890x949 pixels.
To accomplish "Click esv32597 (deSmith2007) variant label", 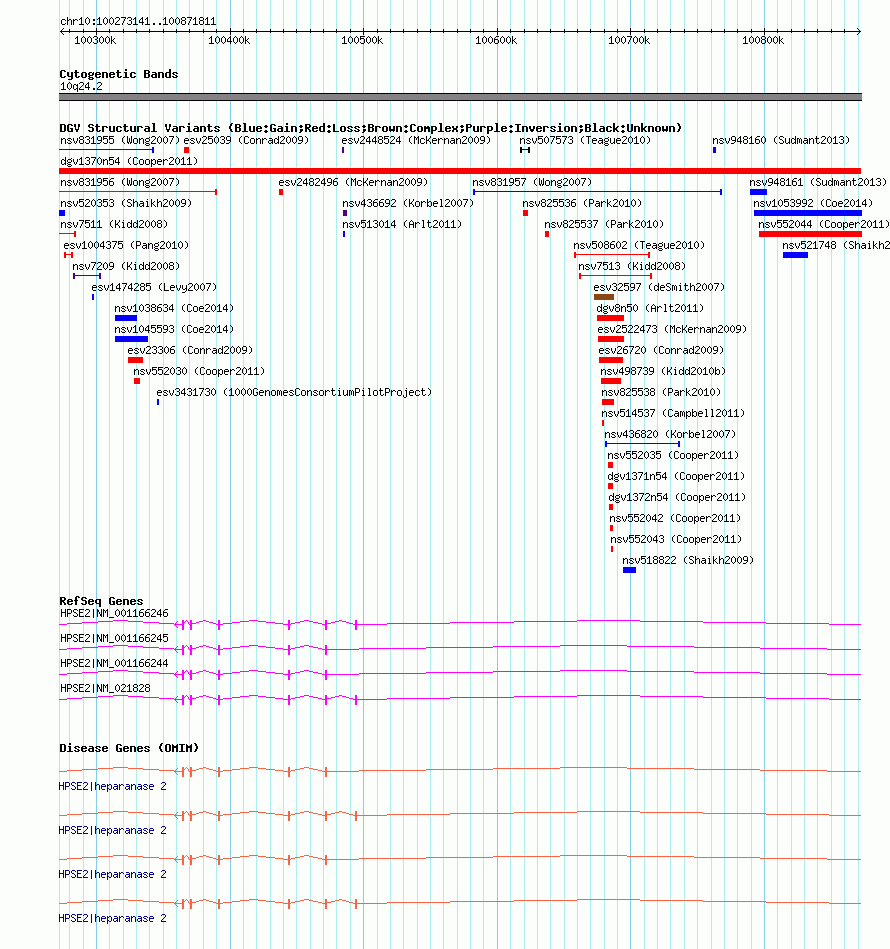I will pos(659,287).
